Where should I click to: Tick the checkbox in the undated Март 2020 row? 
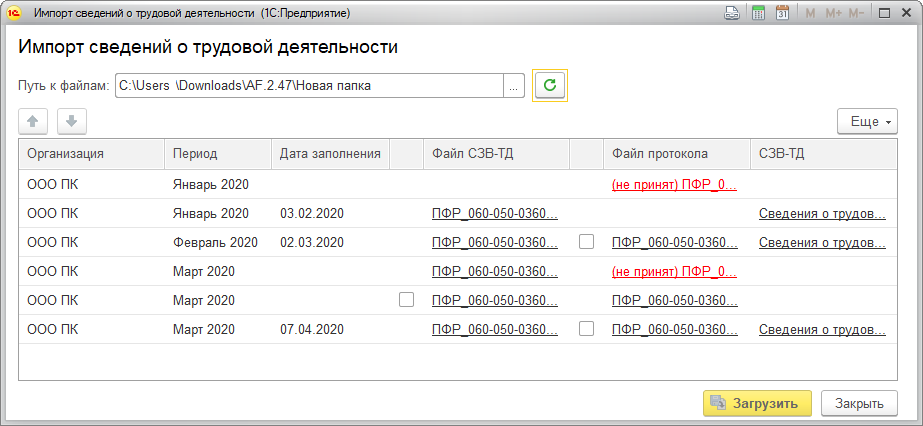[406, 299]
